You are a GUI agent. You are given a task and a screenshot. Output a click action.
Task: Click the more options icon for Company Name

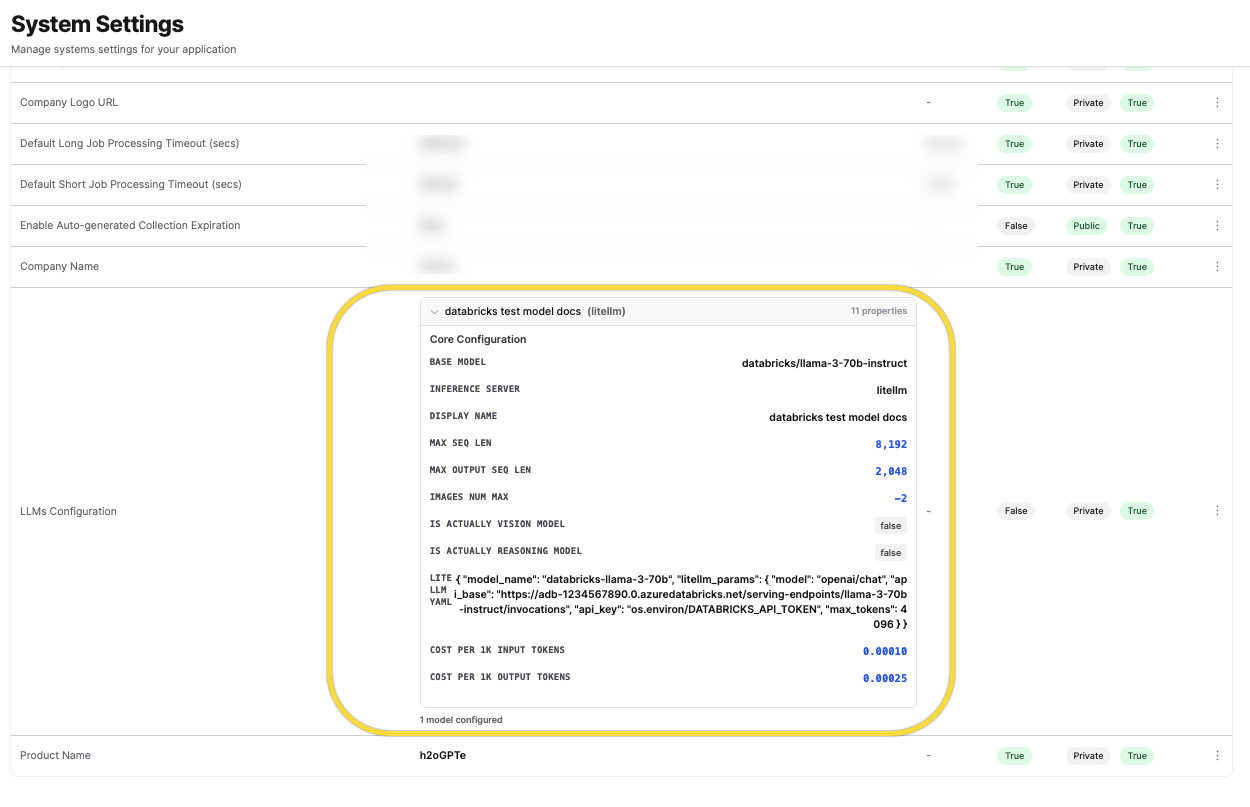pyautogui.click(x=1217, y=267)
